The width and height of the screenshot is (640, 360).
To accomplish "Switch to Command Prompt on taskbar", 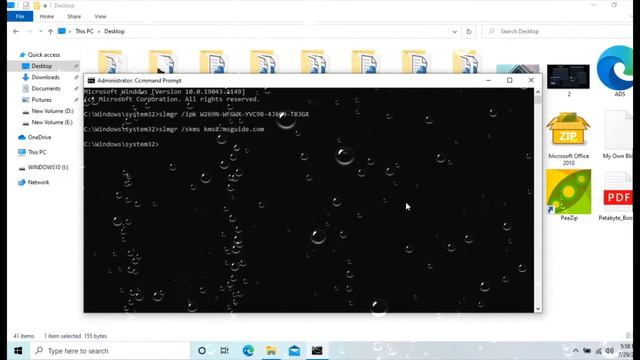I will tap(317, 351).
